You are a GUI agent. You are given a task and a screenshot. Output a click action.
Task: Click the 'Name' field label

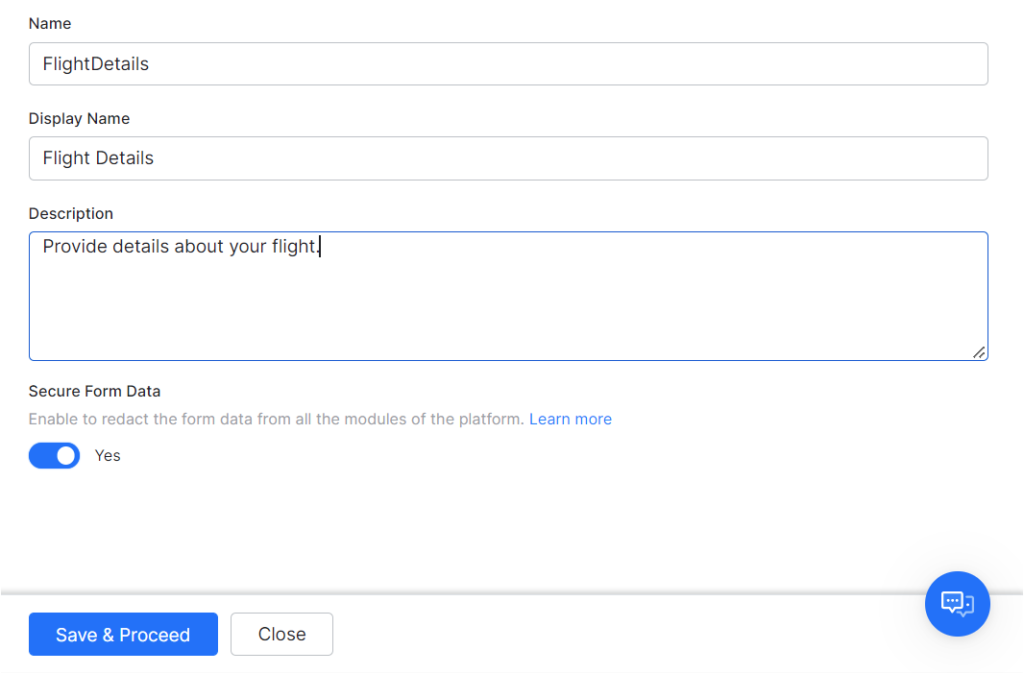coord(50,24)
